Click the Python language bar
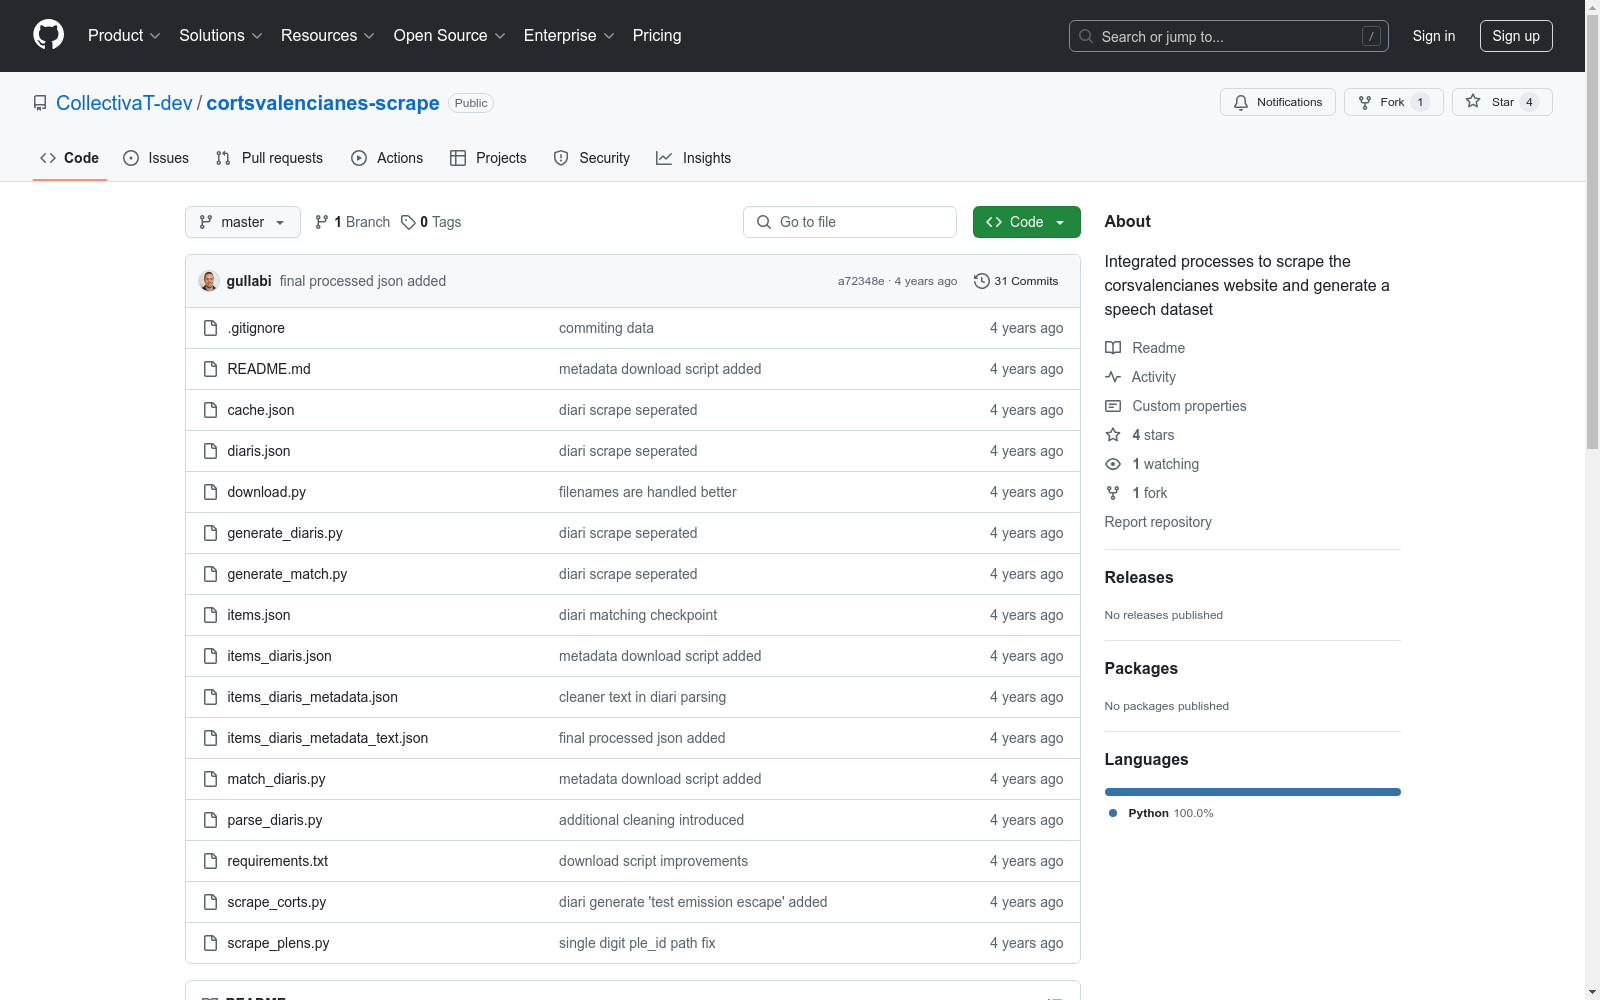Image resolution: width=1600 pixels, height=1000 pixels. [1253, 792]
